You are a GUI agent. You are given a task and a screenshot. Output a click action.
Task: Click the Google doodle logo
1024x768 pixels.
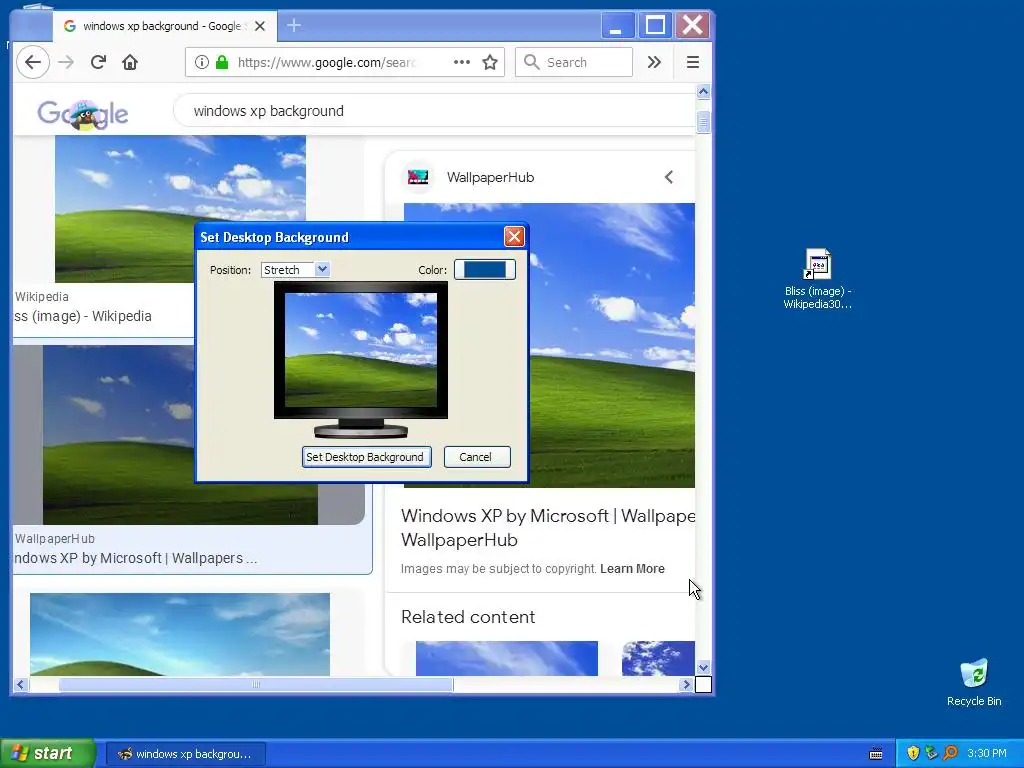coord(82,114)
